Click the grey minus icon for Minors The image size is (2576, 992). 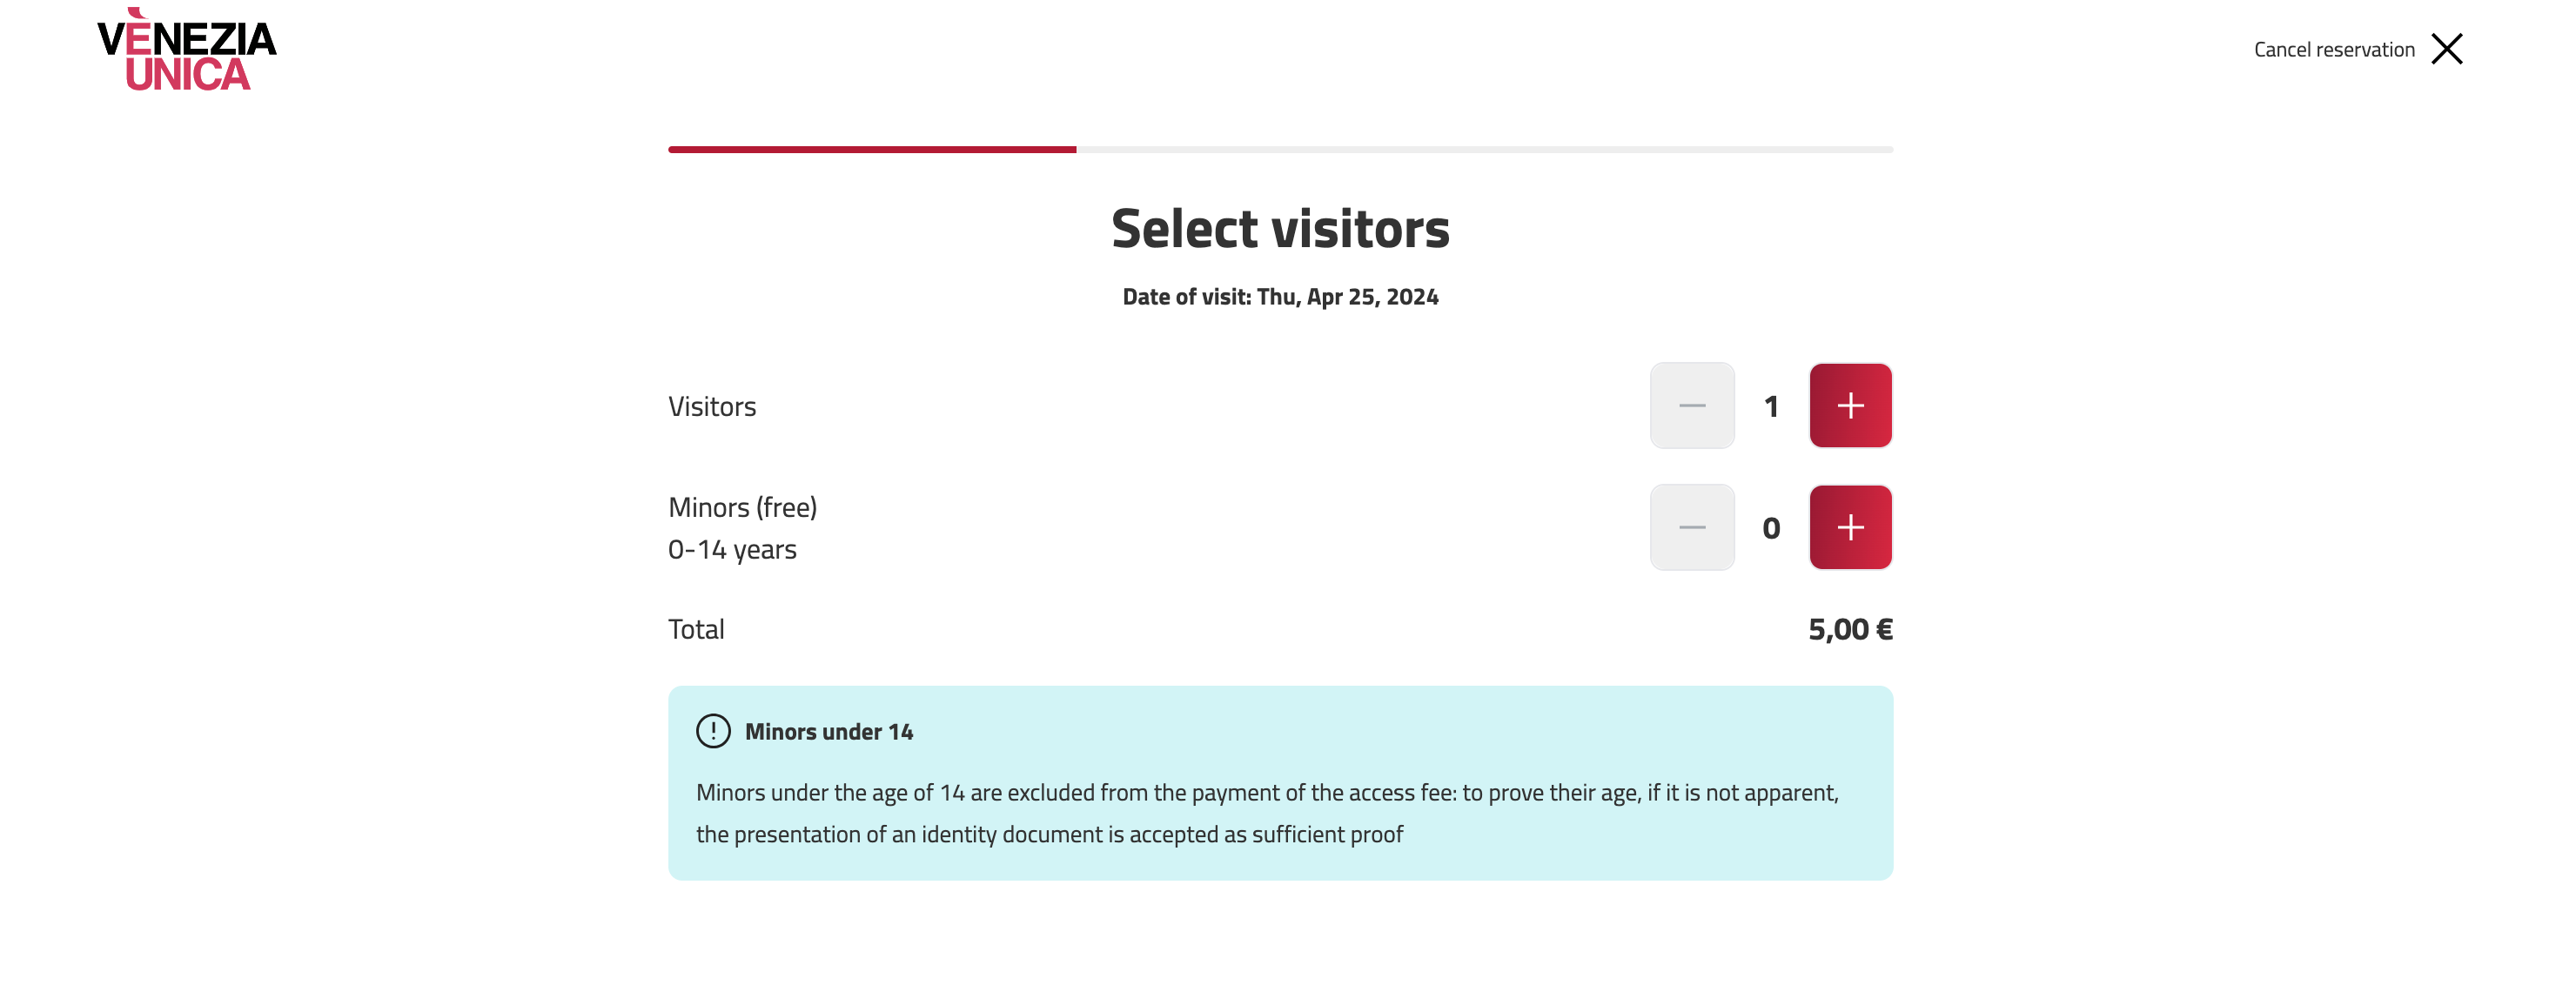[1692, 527]
